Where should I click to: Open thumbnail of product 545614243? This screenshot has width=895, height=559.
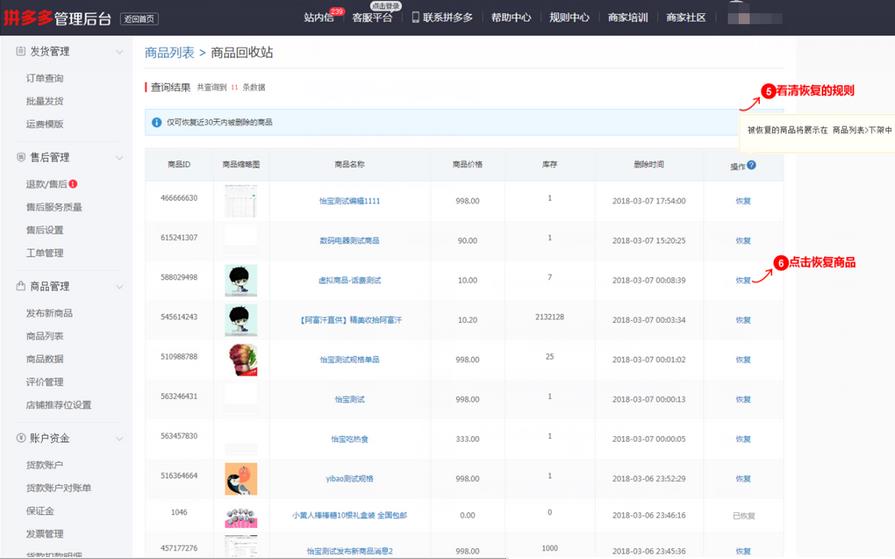pyautogui.click(x=241, y=320)
